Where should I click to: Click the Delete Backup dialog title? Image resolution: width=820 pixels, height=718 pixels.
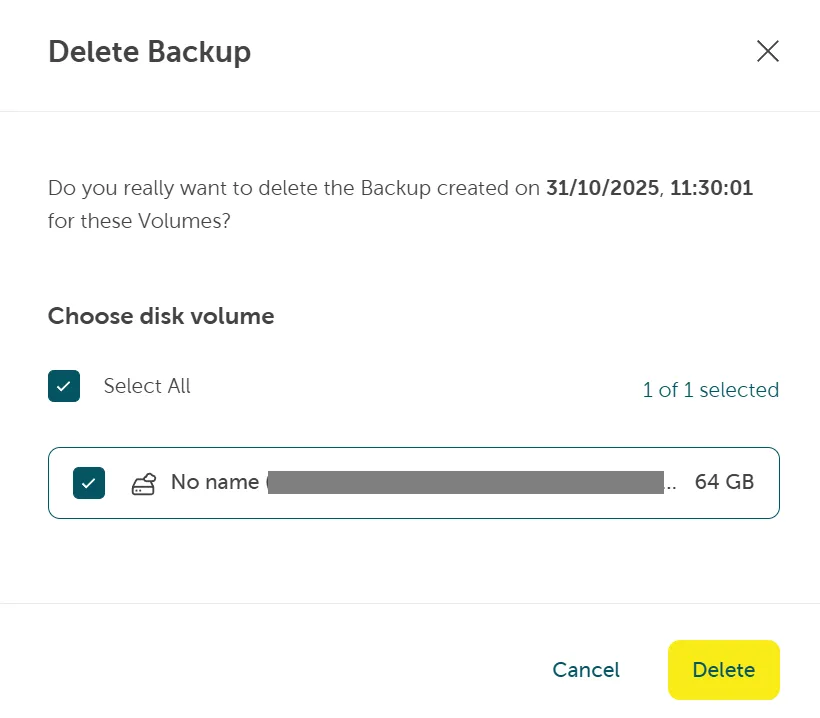(x=149, y=51)
